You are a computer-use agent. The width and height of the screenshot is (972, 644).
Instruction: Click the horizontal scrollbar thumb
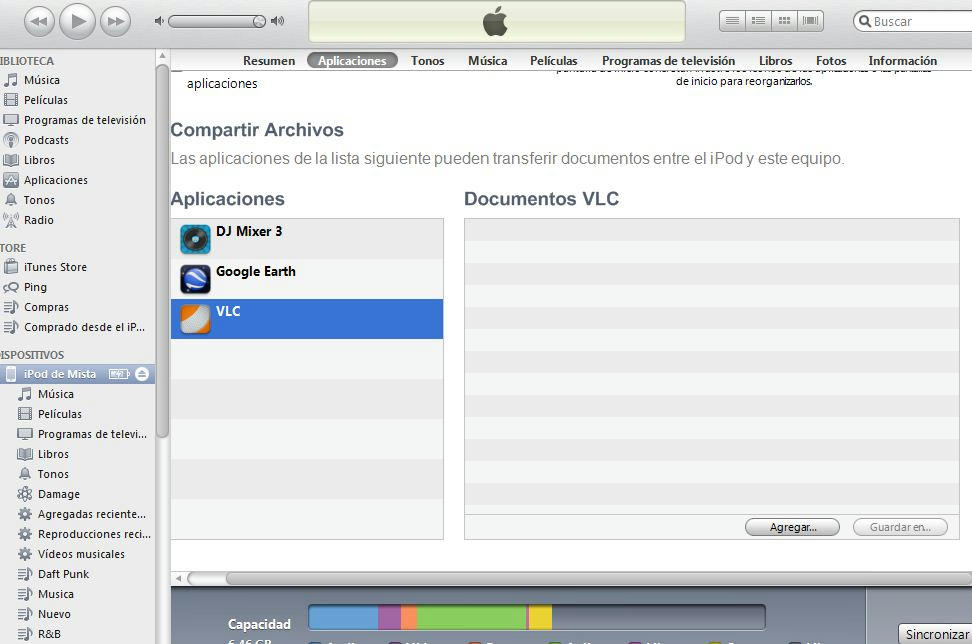598,578
